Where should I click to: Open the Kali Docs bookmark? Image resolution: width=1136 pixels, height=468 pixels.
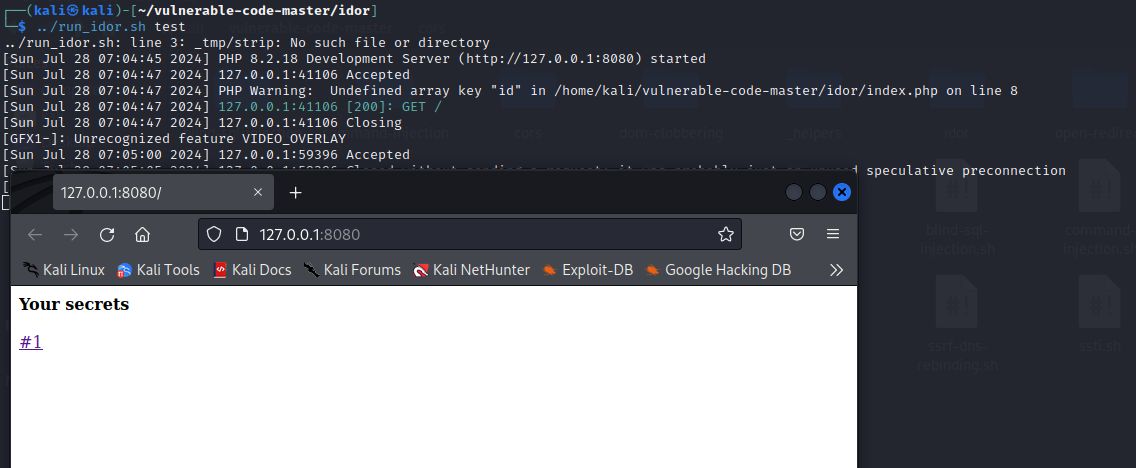click(x=252, y=270)
